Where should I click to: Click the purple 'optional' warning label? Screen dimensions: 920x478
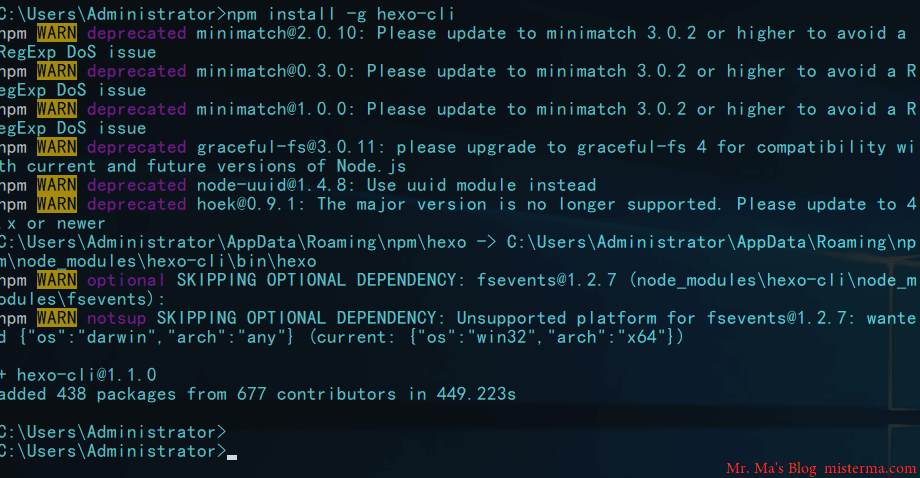(x=126, y=280)
